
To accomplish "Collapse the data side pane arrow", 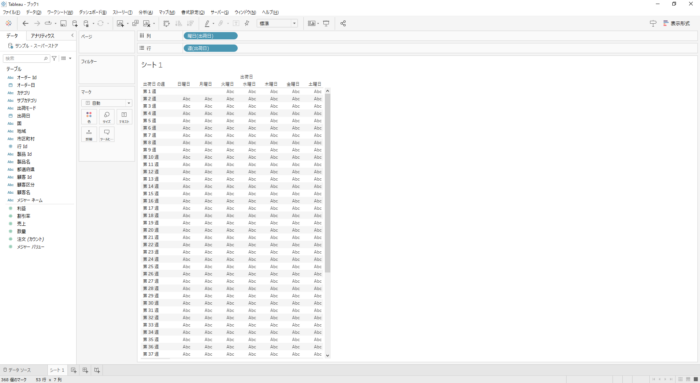I will pos(72,35).
